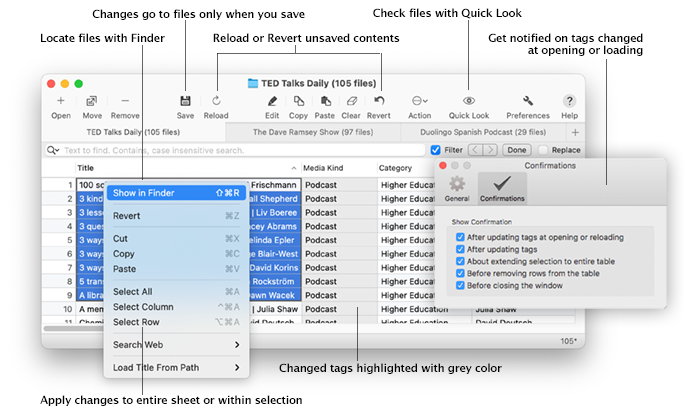Select the Julia Shaw row Podcast cell
Image resolution: width=700 pixels, height=420 pixels.
pos(339,309)
